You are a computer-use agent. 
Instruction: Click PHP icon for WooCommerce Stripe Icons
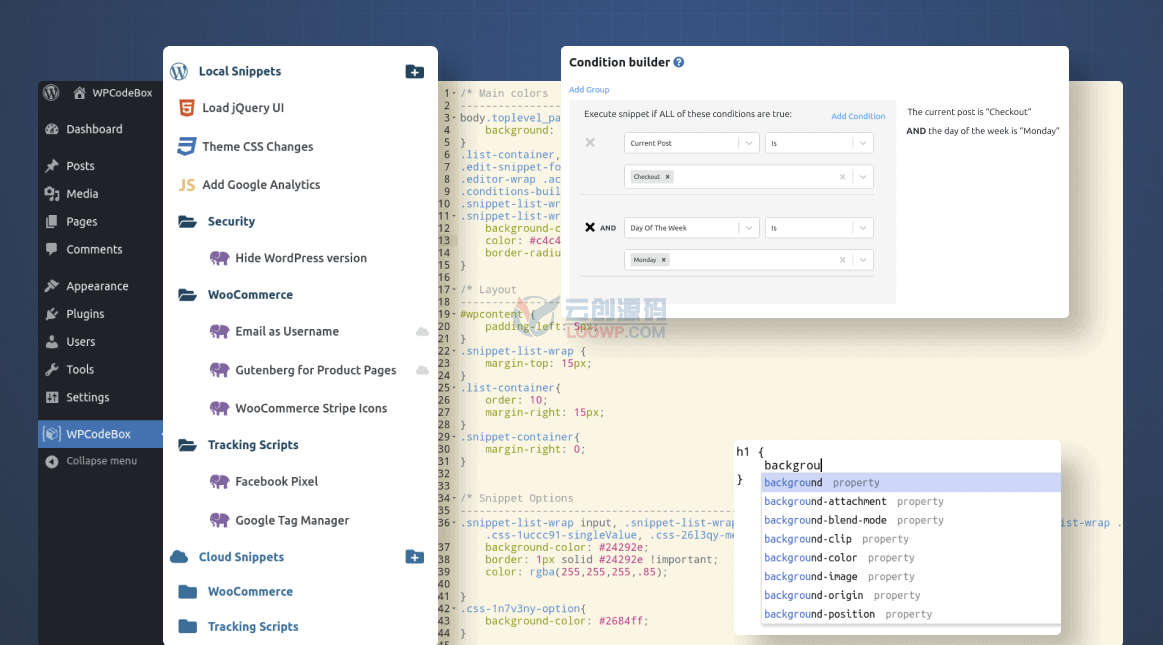point(219,408)
